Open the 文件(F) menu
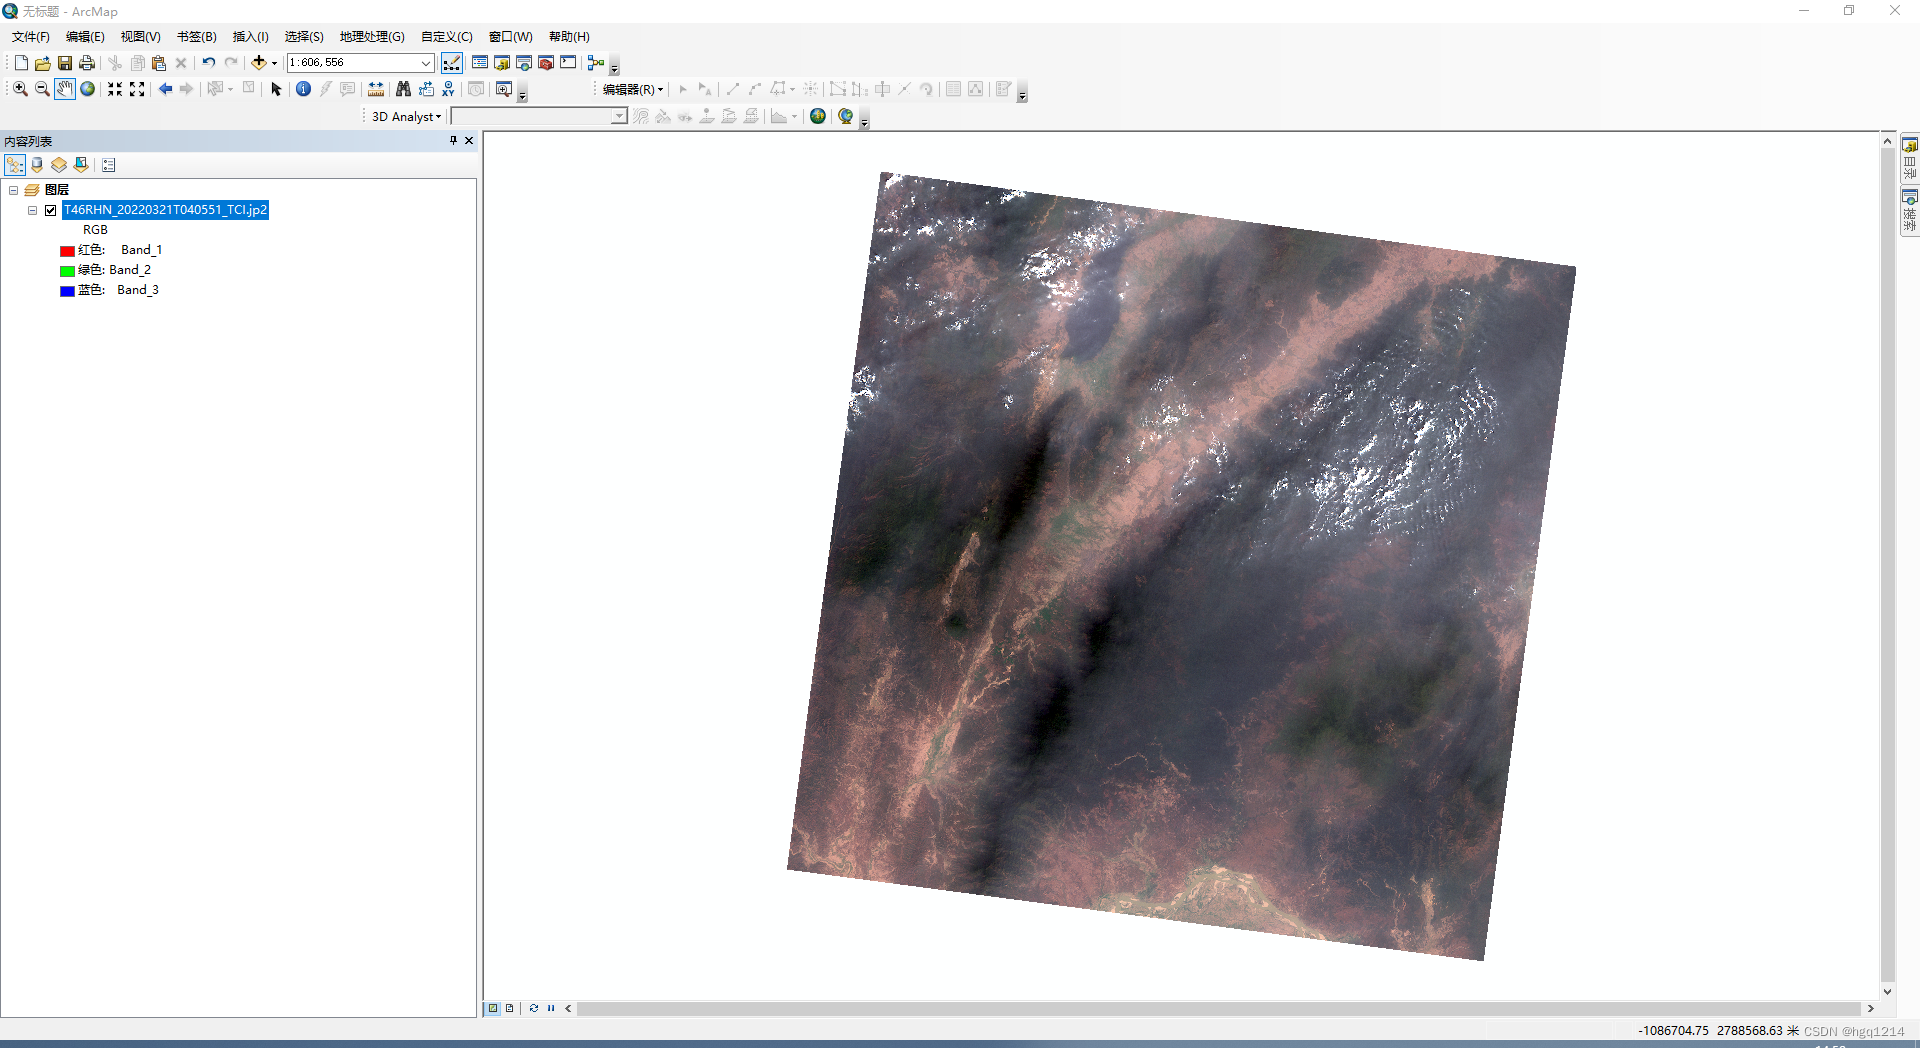The width and height of the screenshot is (1920, 1048). (31, 37)
